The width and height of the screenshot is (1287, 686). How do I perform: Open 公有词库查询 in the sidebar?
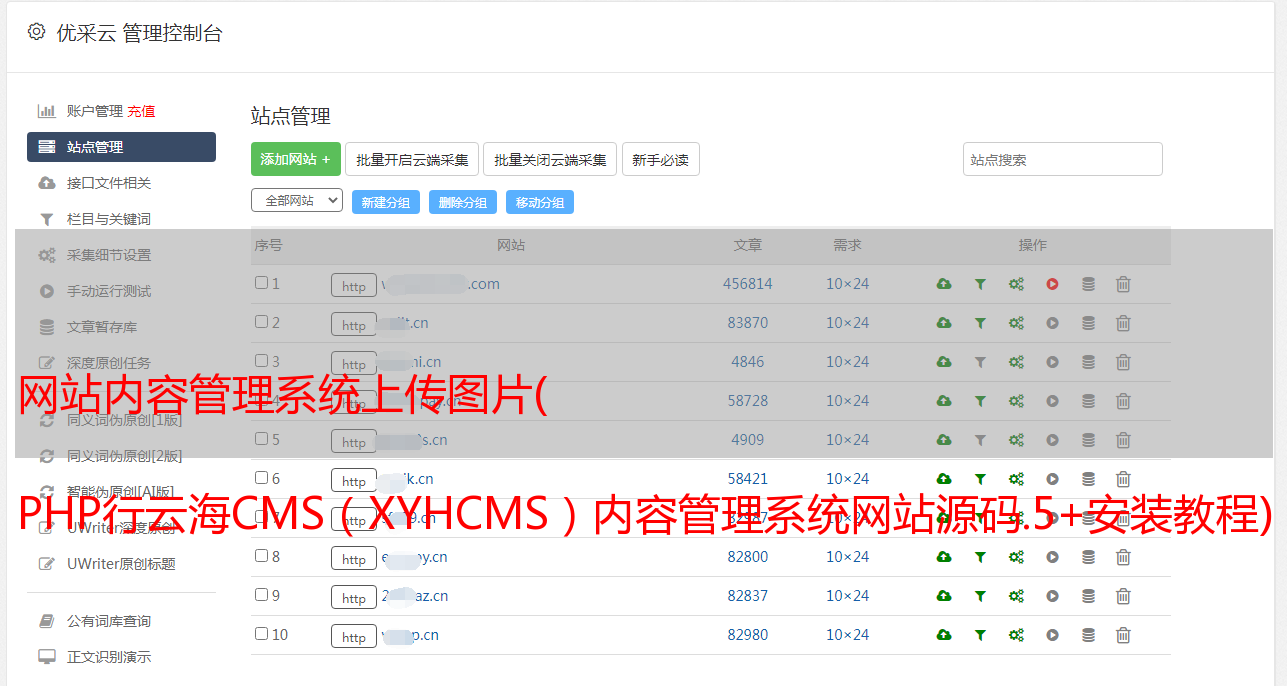pos(109,622)
